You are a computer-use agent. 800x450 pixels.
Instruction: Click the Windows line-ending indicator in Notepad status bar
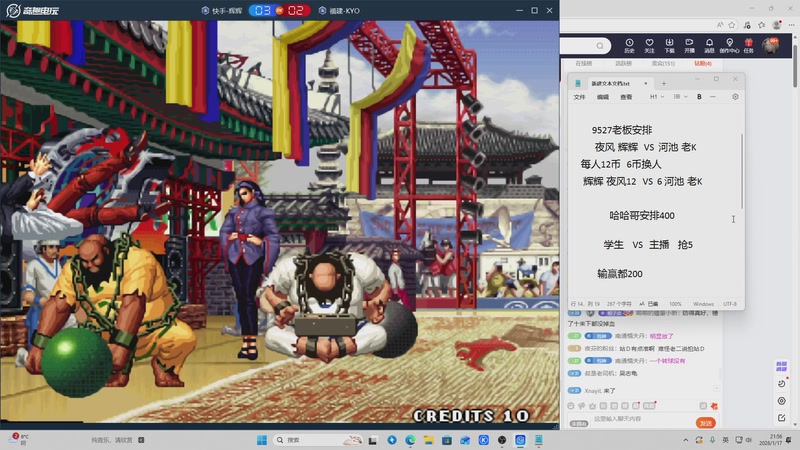(x=703, y=304)
